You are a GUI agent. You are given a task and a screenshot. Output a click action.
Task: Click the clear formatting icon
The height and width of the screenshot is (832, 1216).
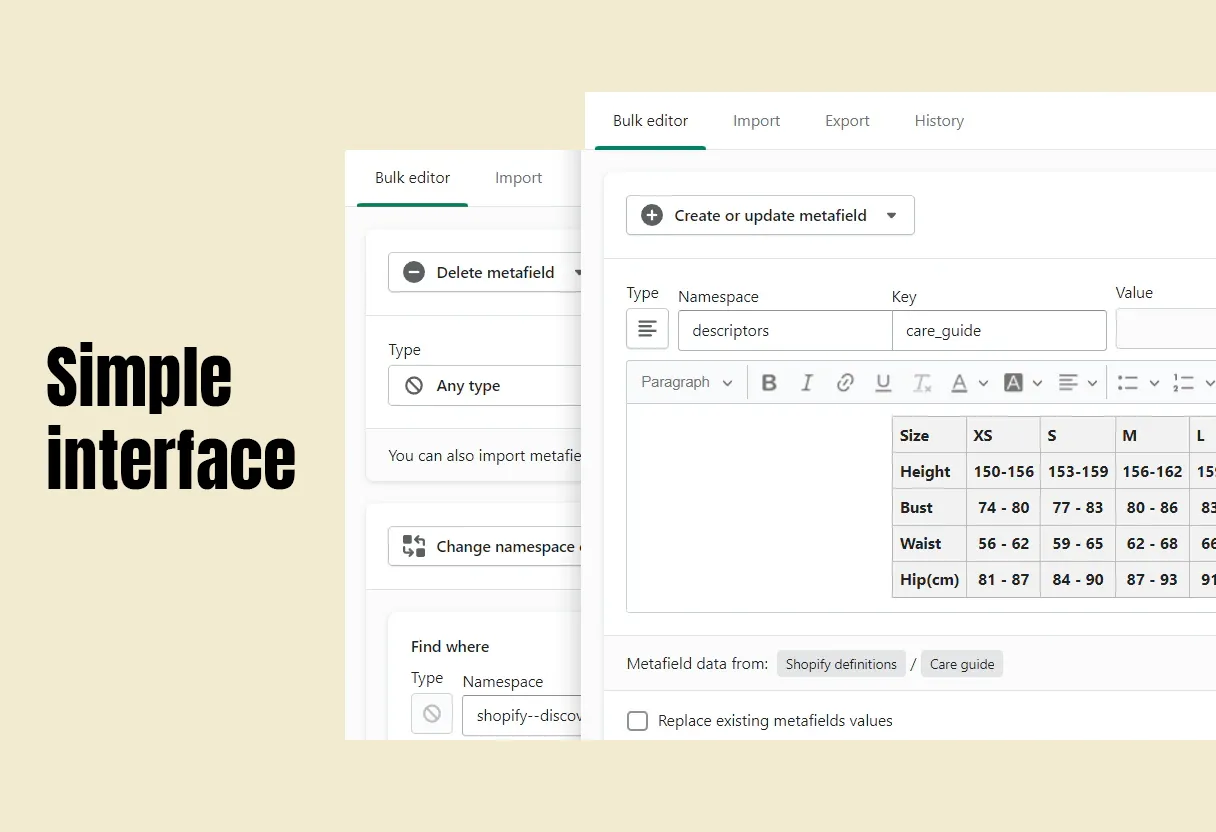tap(922, 383)
